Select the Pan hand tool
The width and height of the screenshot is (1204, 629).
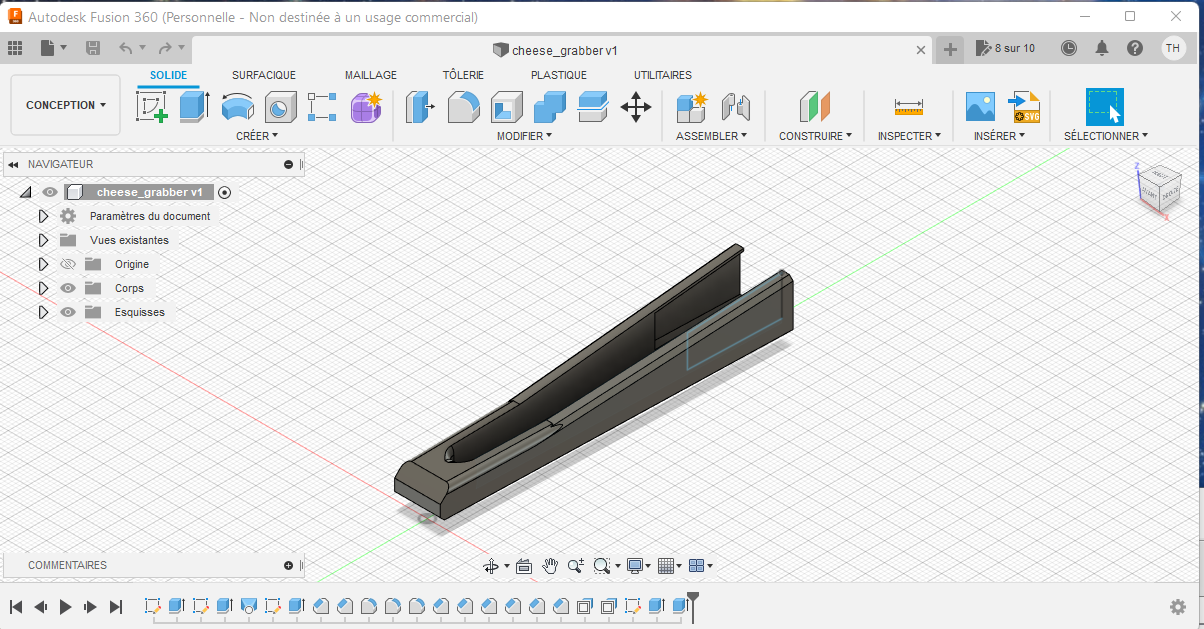click(x=550, y=566)
